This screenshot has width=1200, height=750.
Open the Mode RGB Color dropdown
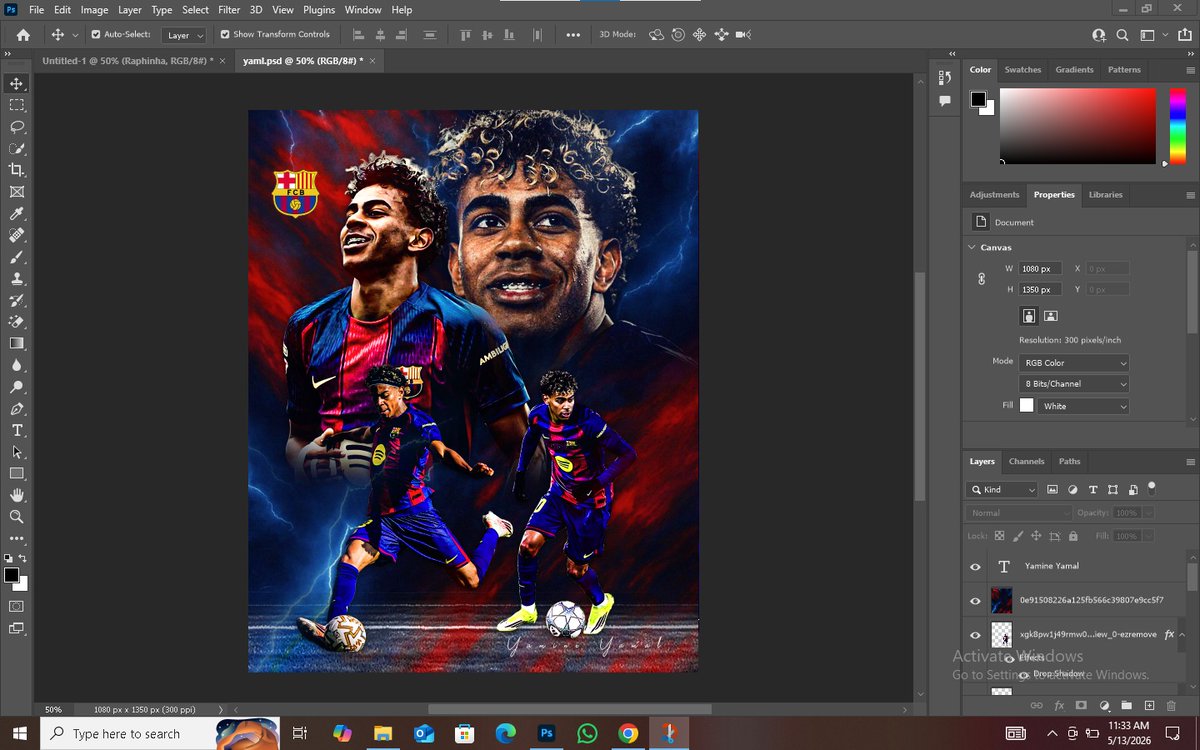(1074, 363)
